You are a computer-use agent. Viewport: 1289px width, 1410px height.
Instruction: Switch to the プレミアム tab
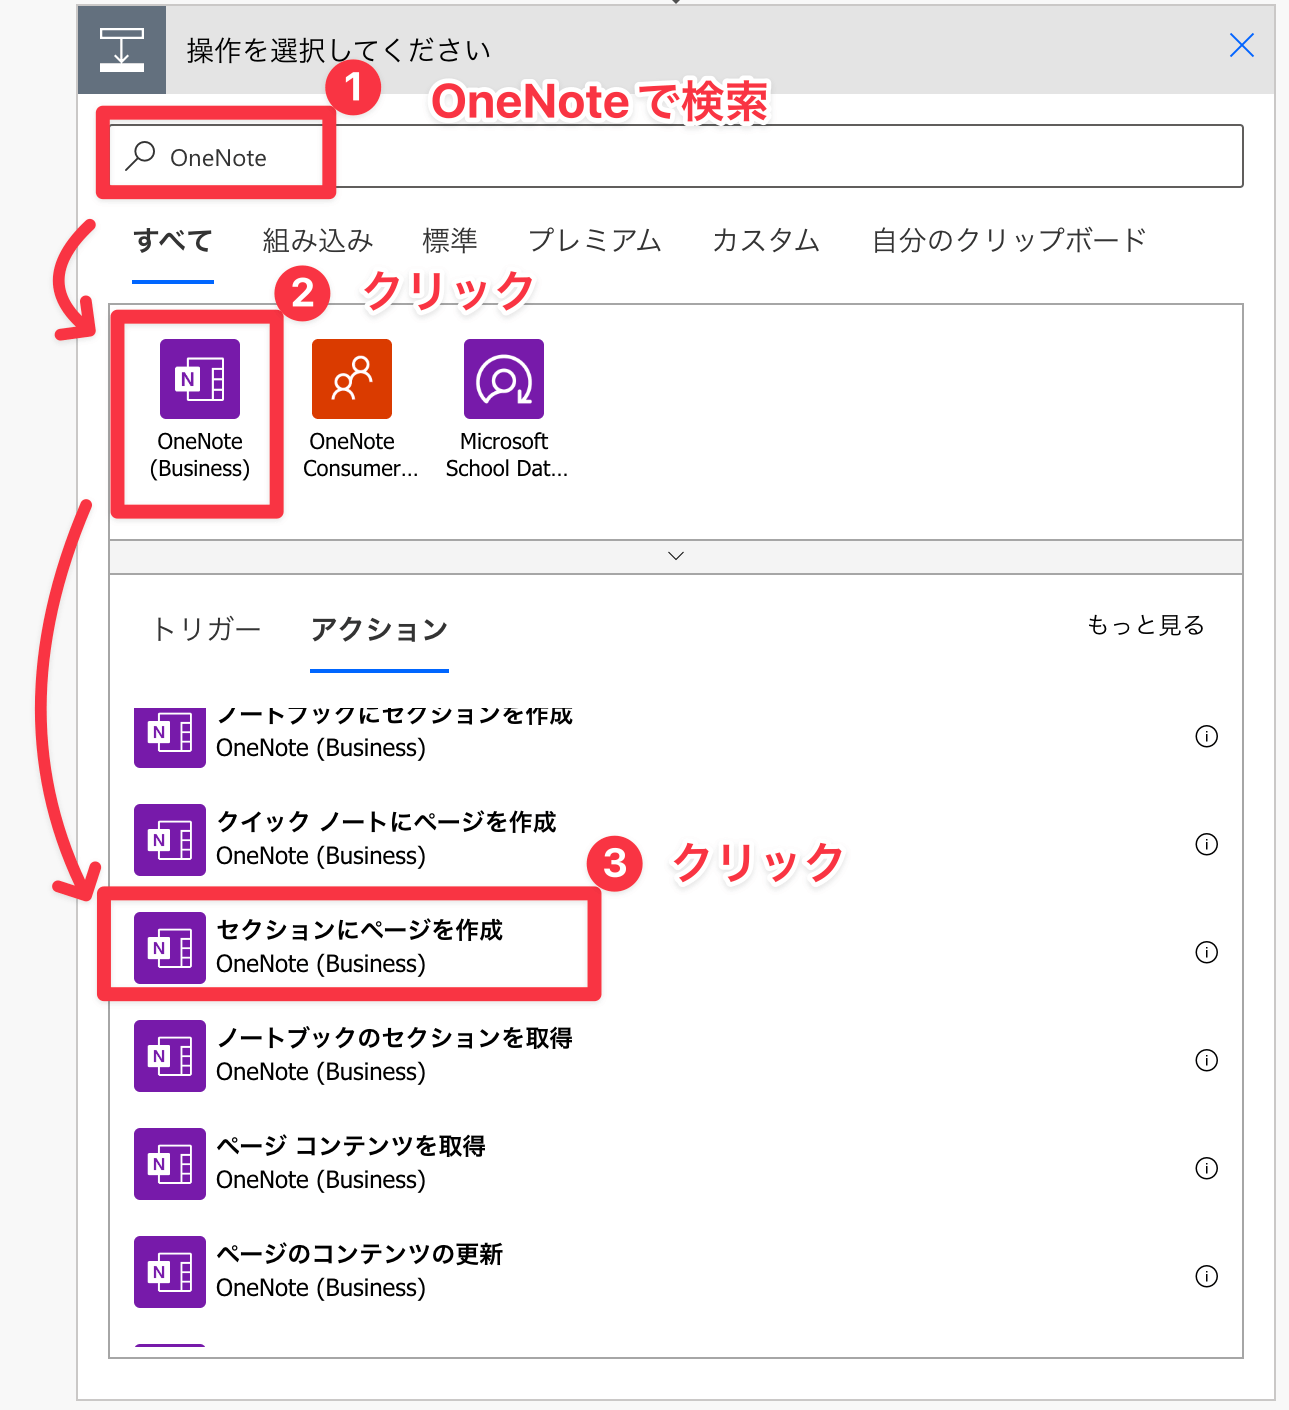click(x=595, y=240)
